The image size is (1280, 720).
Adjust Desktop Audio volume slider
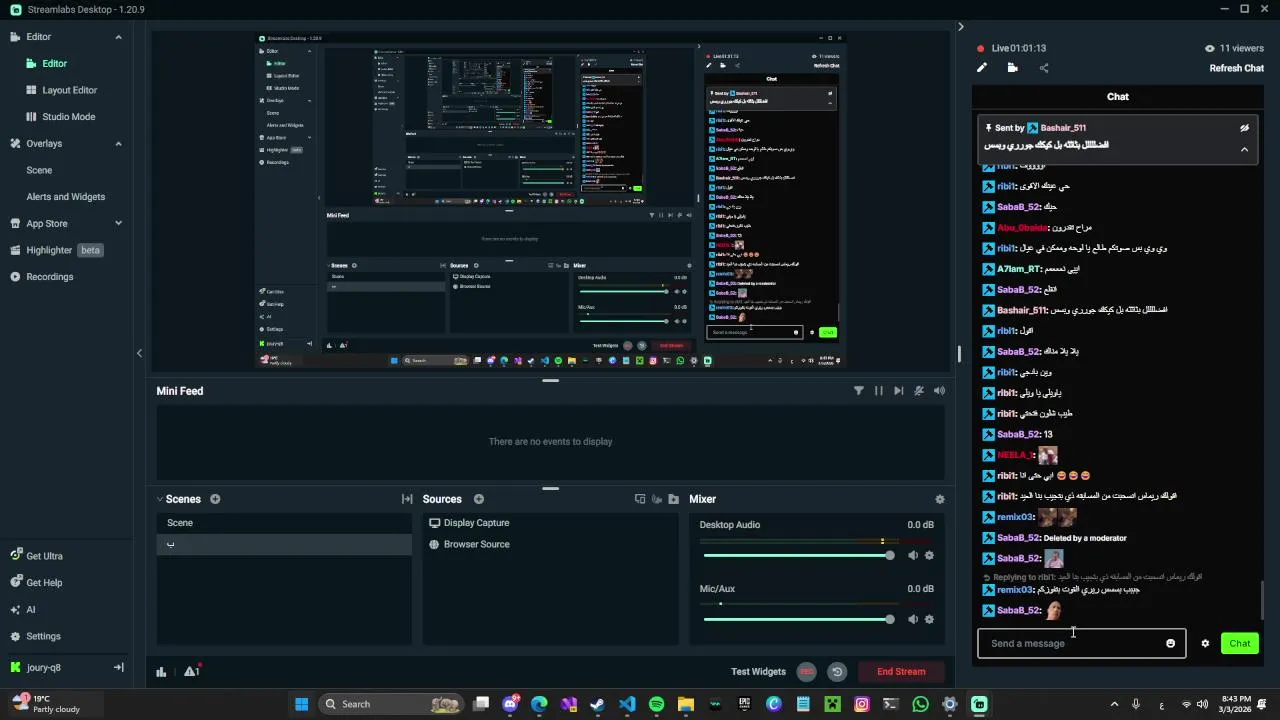coord(798,555)
